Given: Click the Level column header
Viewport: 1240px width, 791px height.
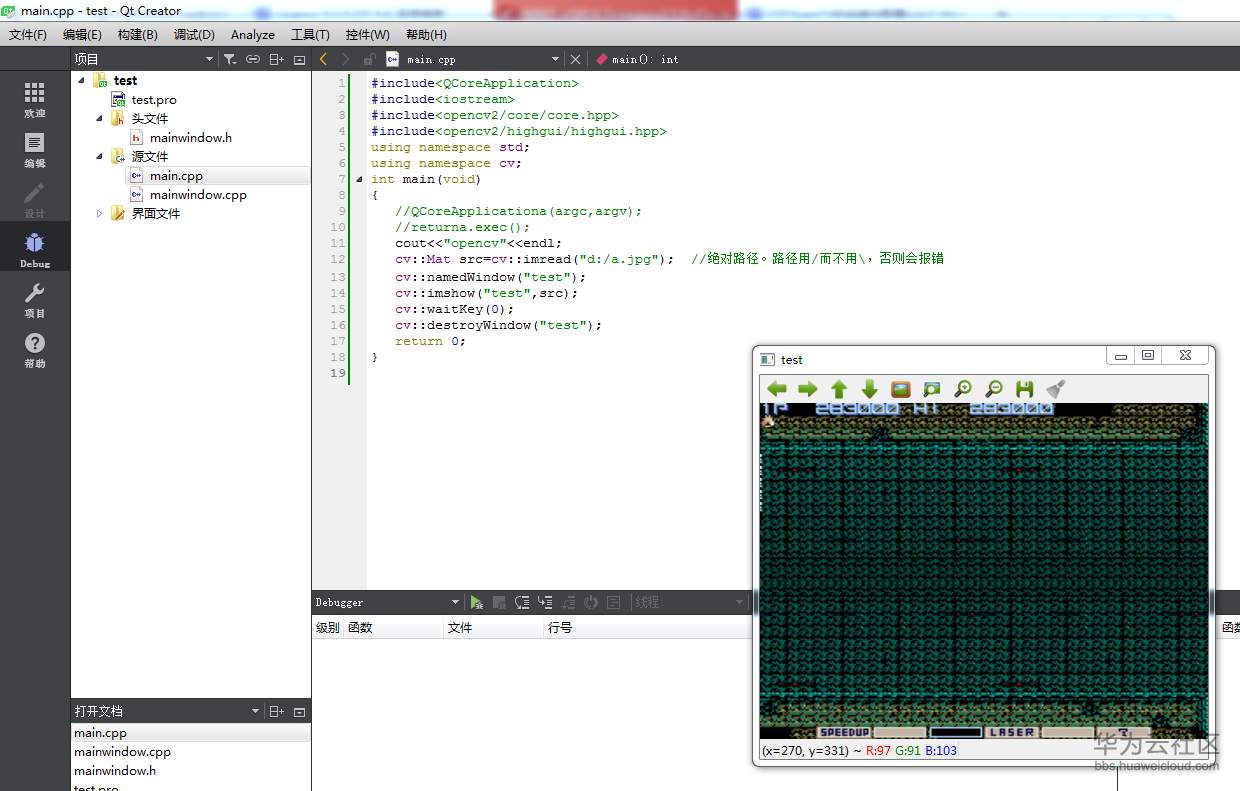Looking at the screenshot, I should (328, 627).
